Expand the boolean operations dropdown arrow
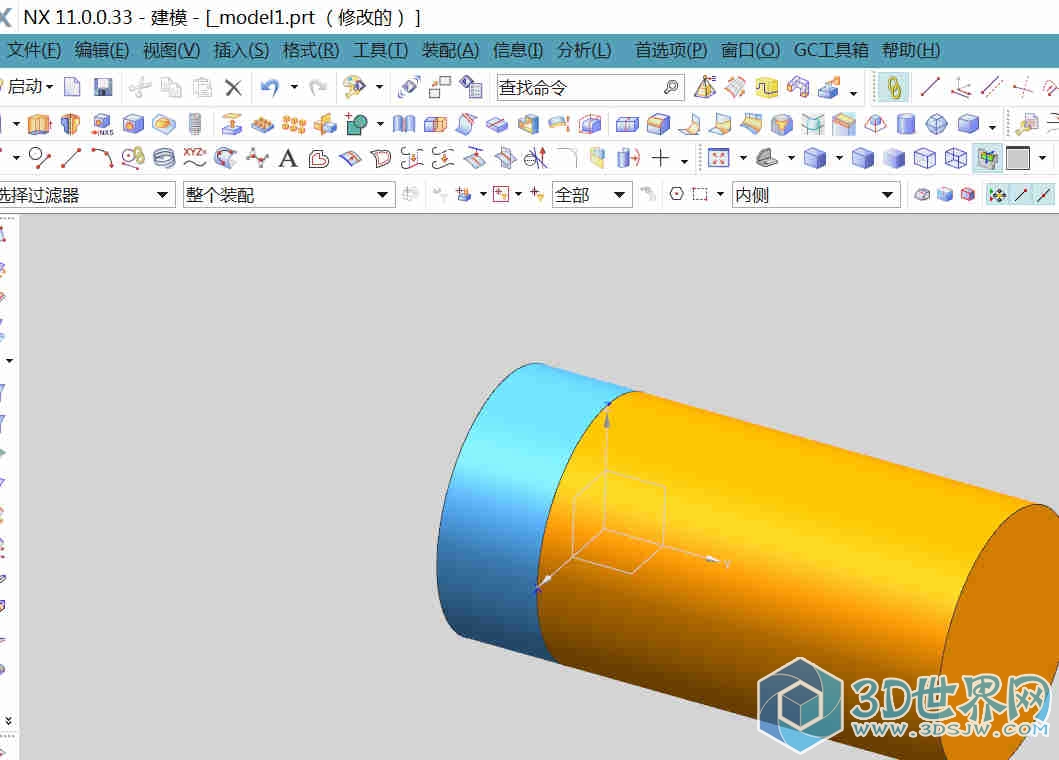The width and height of the screenshot is (1059, 760). 380,124
